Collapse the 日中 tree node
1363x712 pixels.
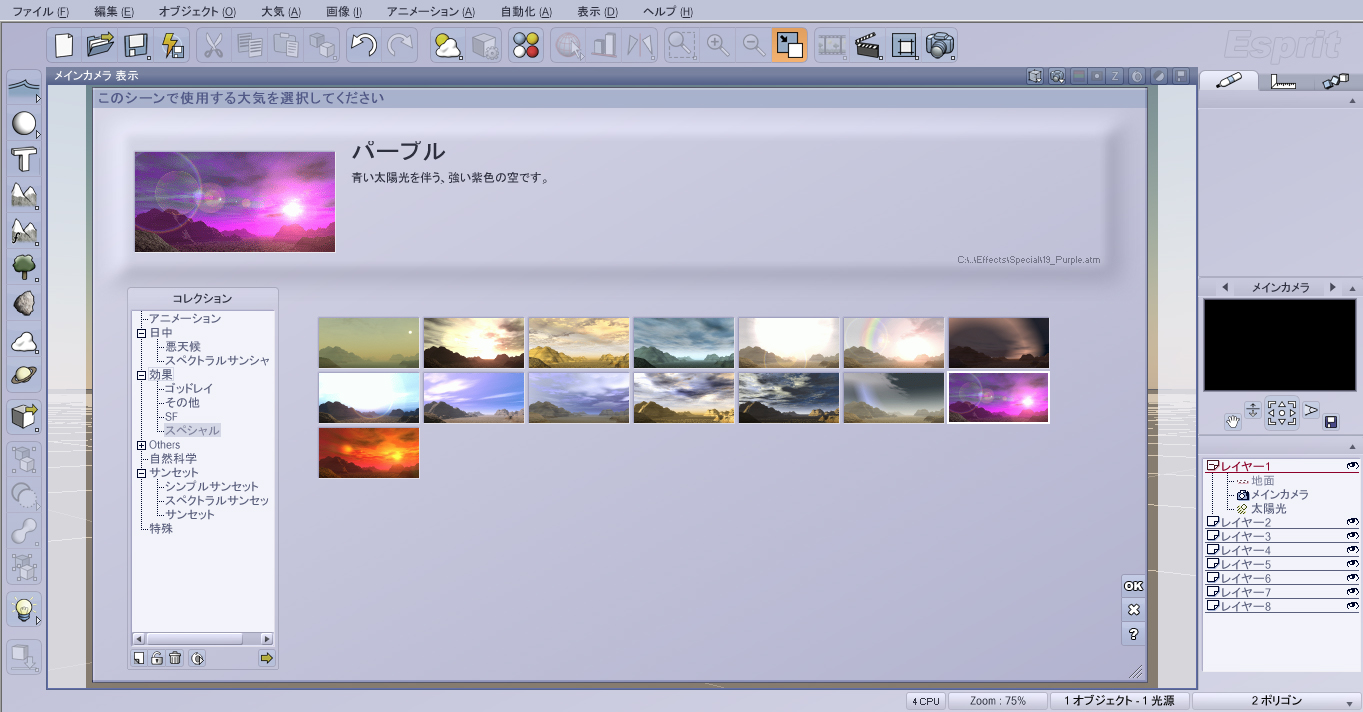click(x=141, y=333)
